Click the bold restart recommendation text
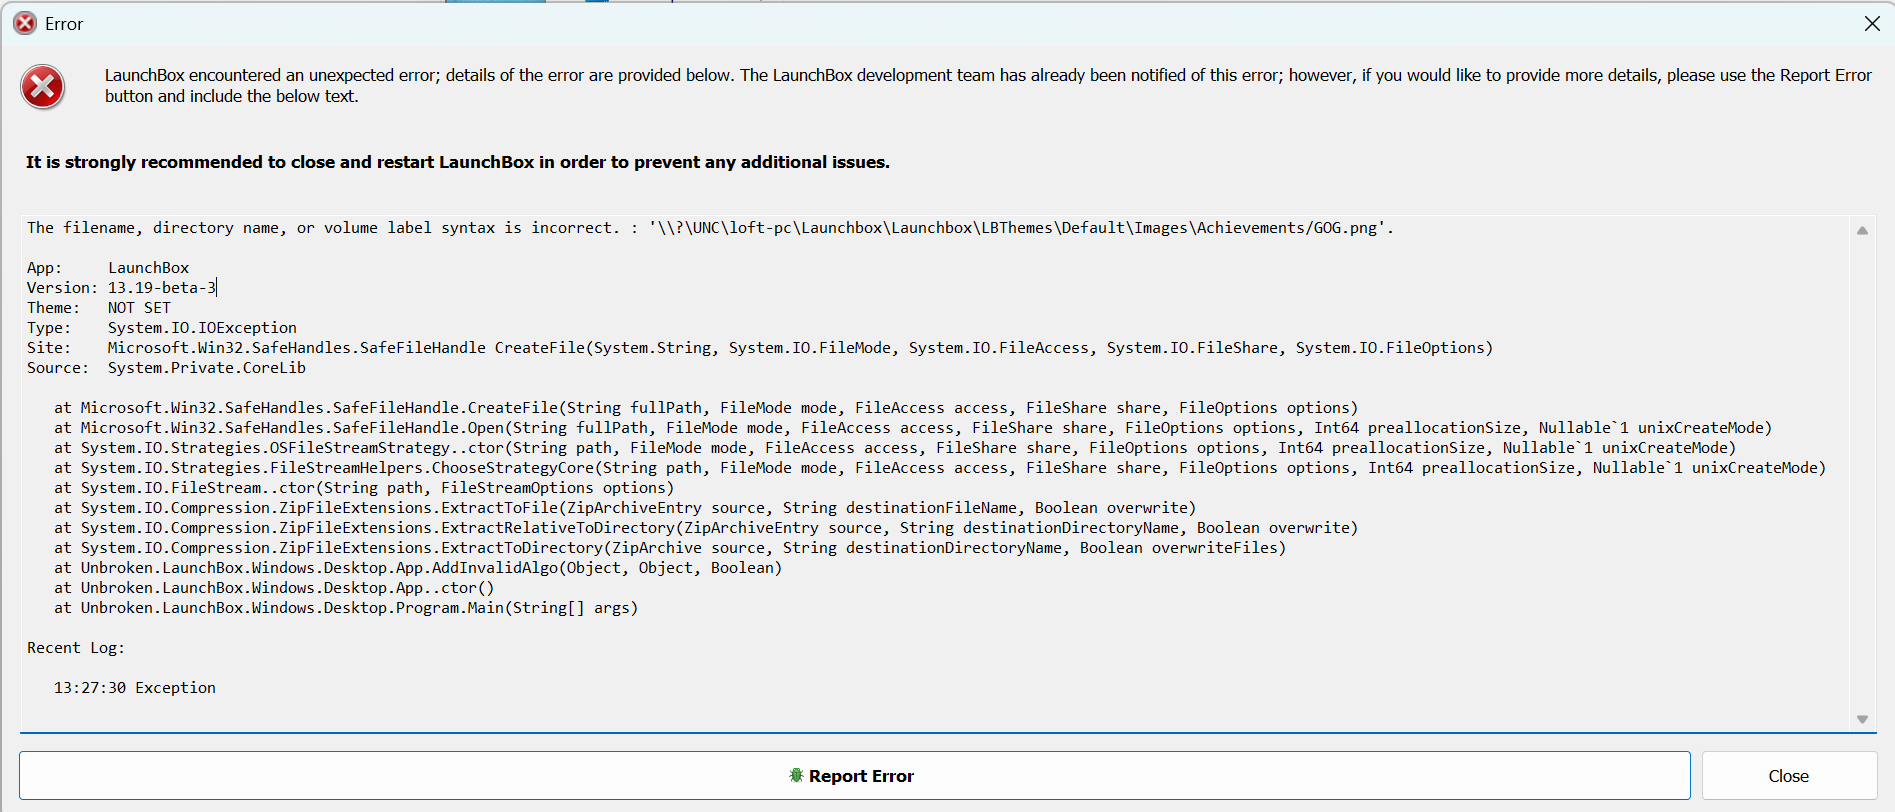The width and height of the screenshot is (1895, 812). click(458, 162)
